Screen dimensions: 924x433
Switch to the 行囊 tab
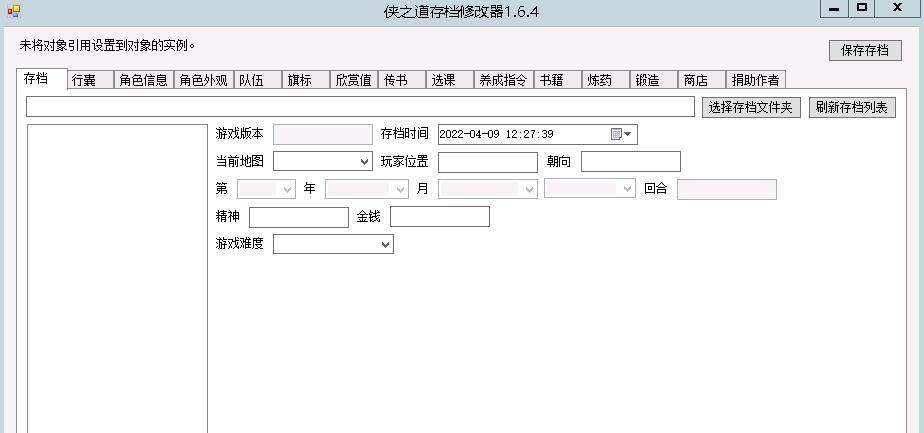point(90,81)
